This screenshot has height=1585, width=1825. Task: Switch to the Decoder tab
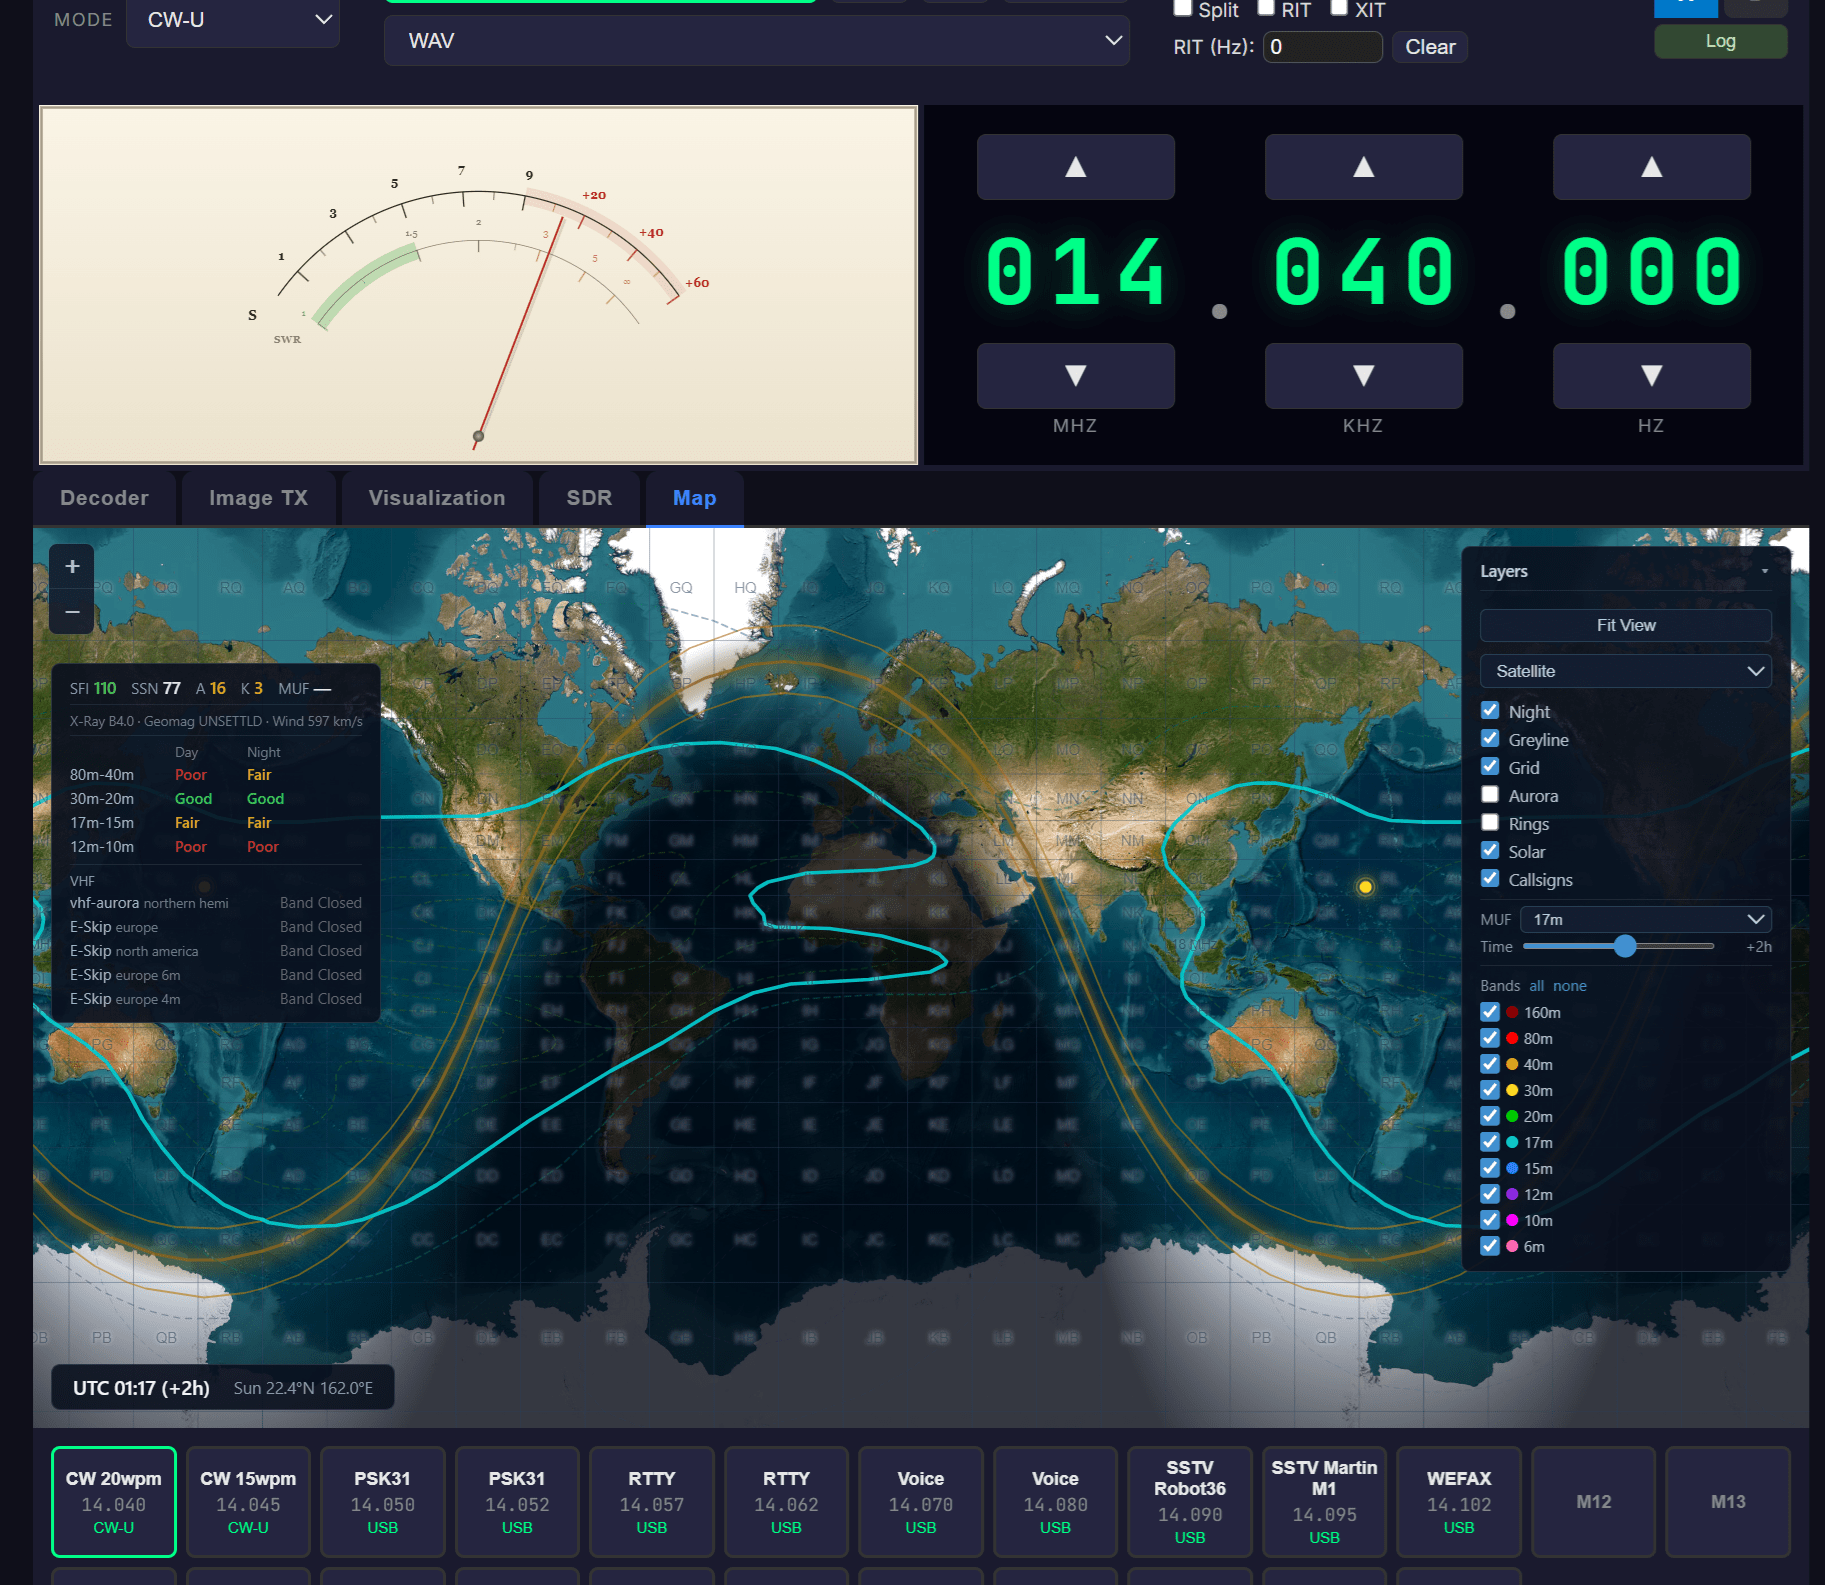[104, 498]
